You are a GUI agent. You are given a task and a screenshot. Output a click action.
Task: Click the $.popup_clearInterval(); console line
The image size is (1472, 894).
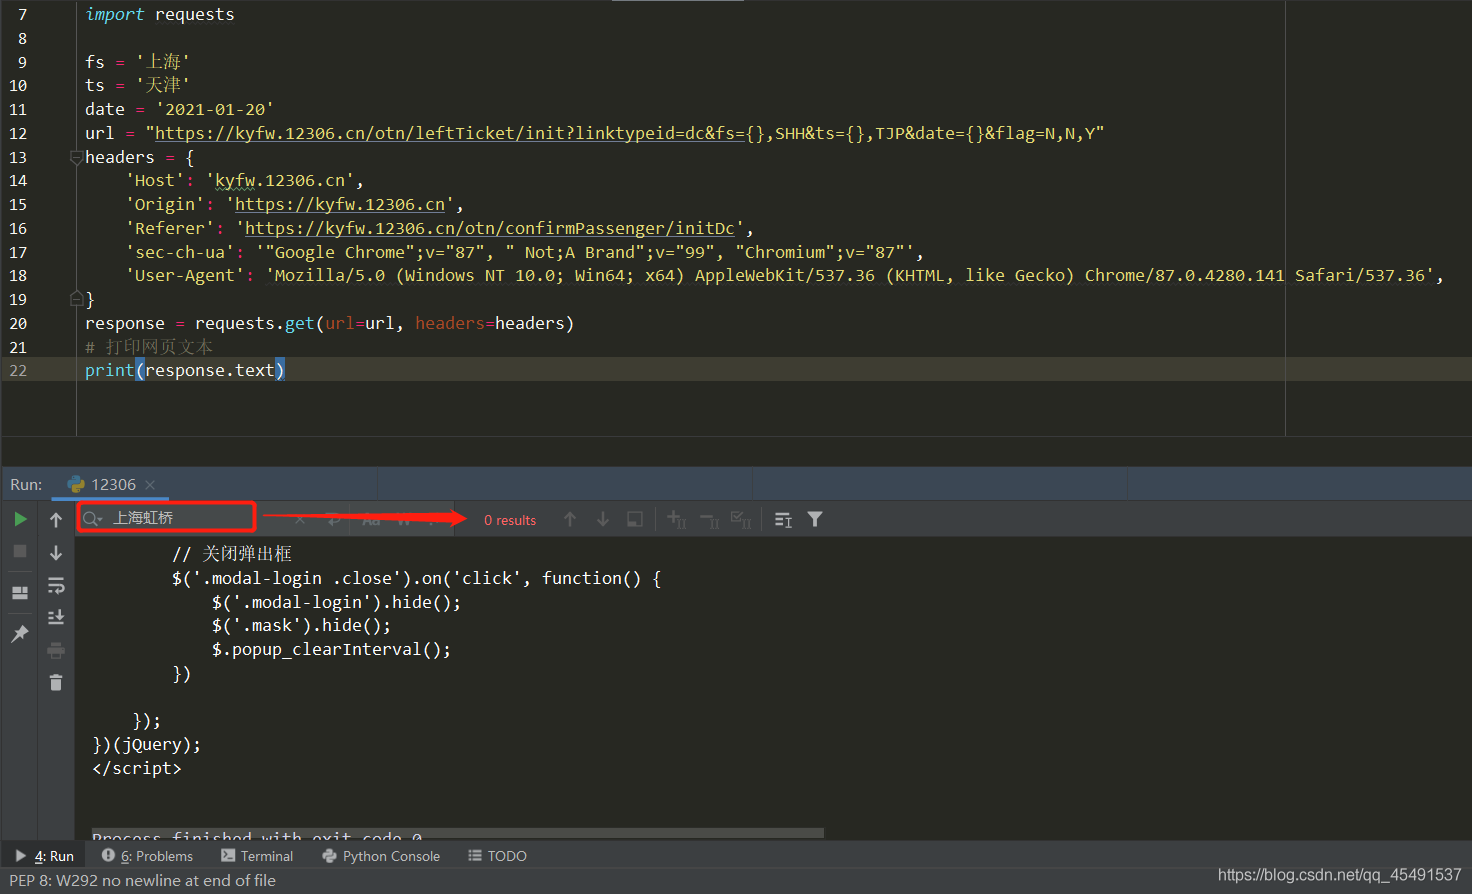coord(331,649)
